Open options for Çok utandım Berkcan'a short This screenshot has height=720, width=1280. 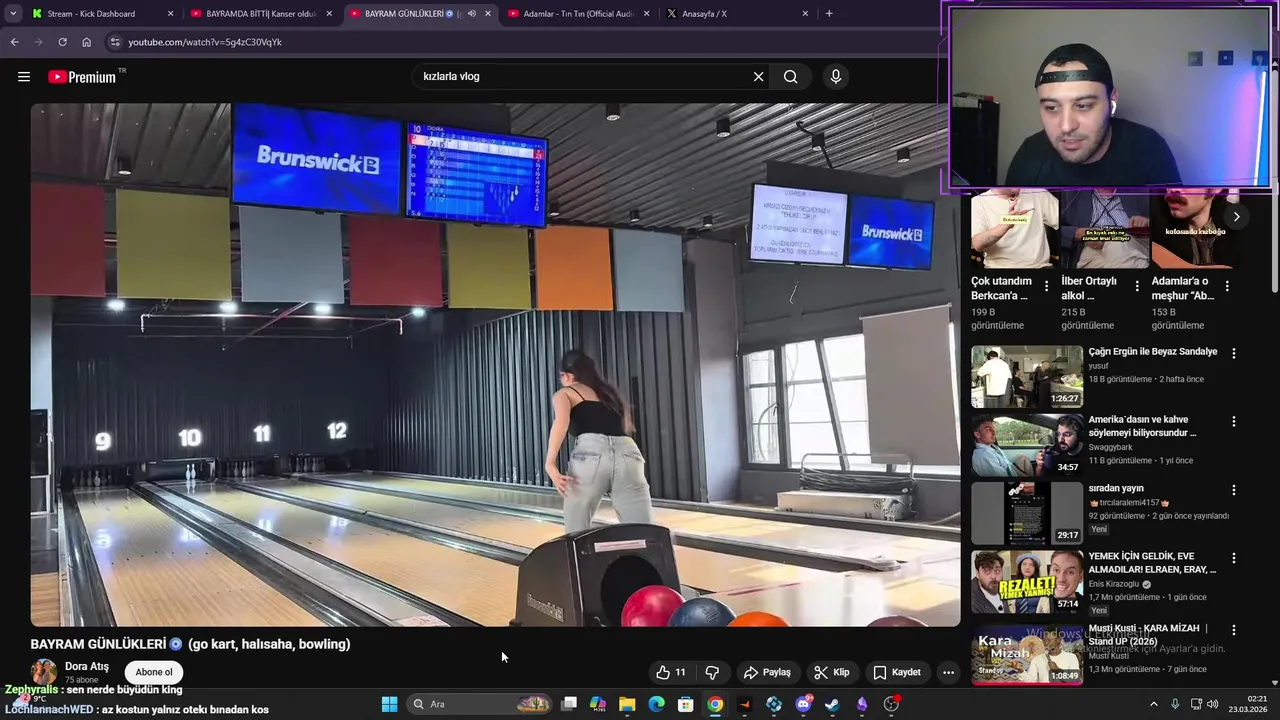pos(1047,286)
